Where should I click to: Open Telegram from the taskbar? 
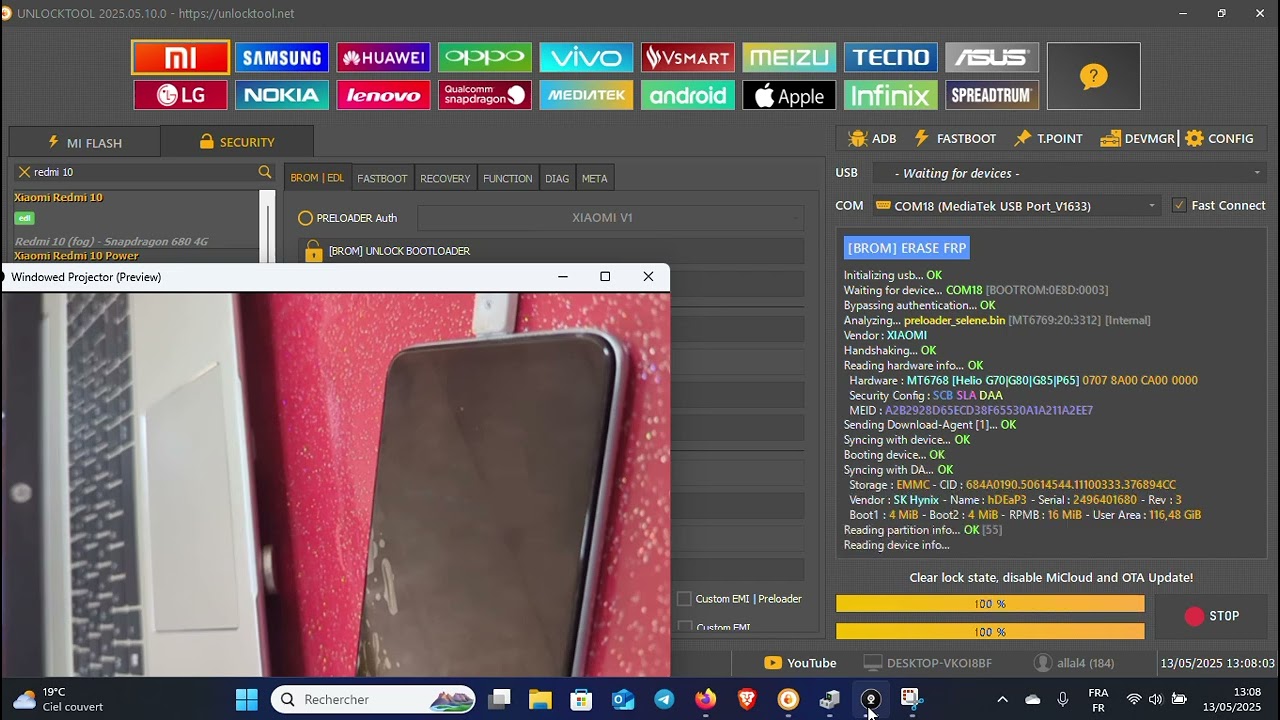tap(664, 699)
